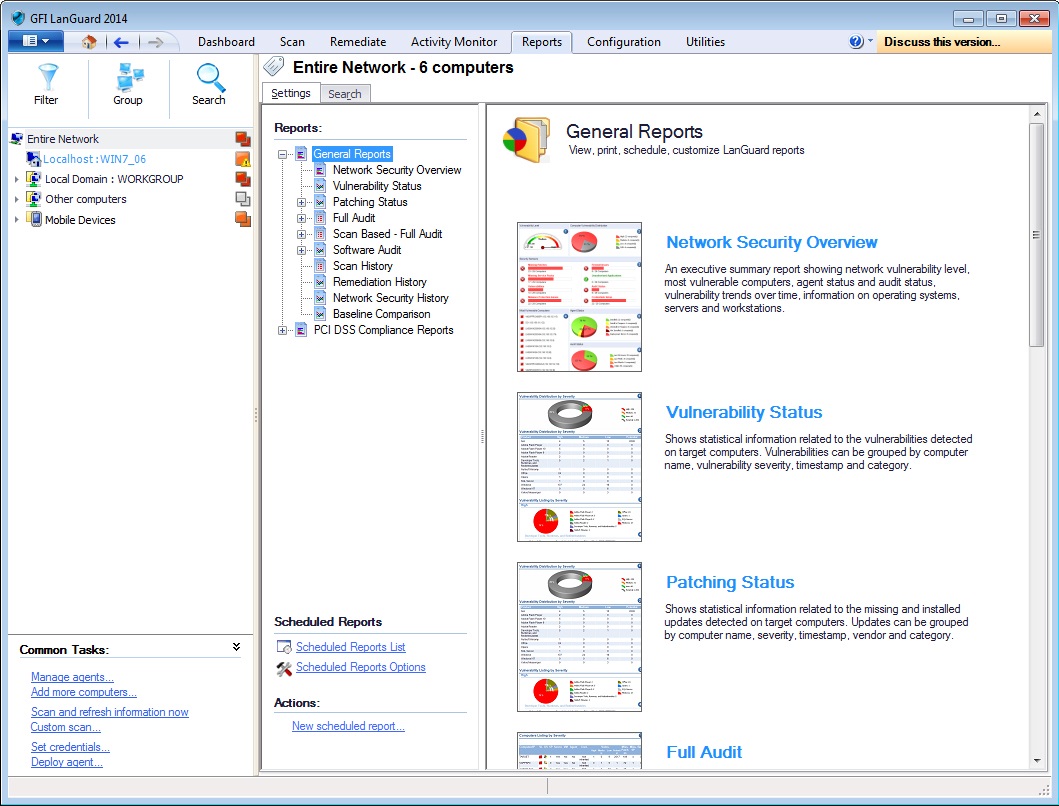1059x806 pixels.
Task: Click the Mobile Devices icon
Action: [x=33, y=219]
